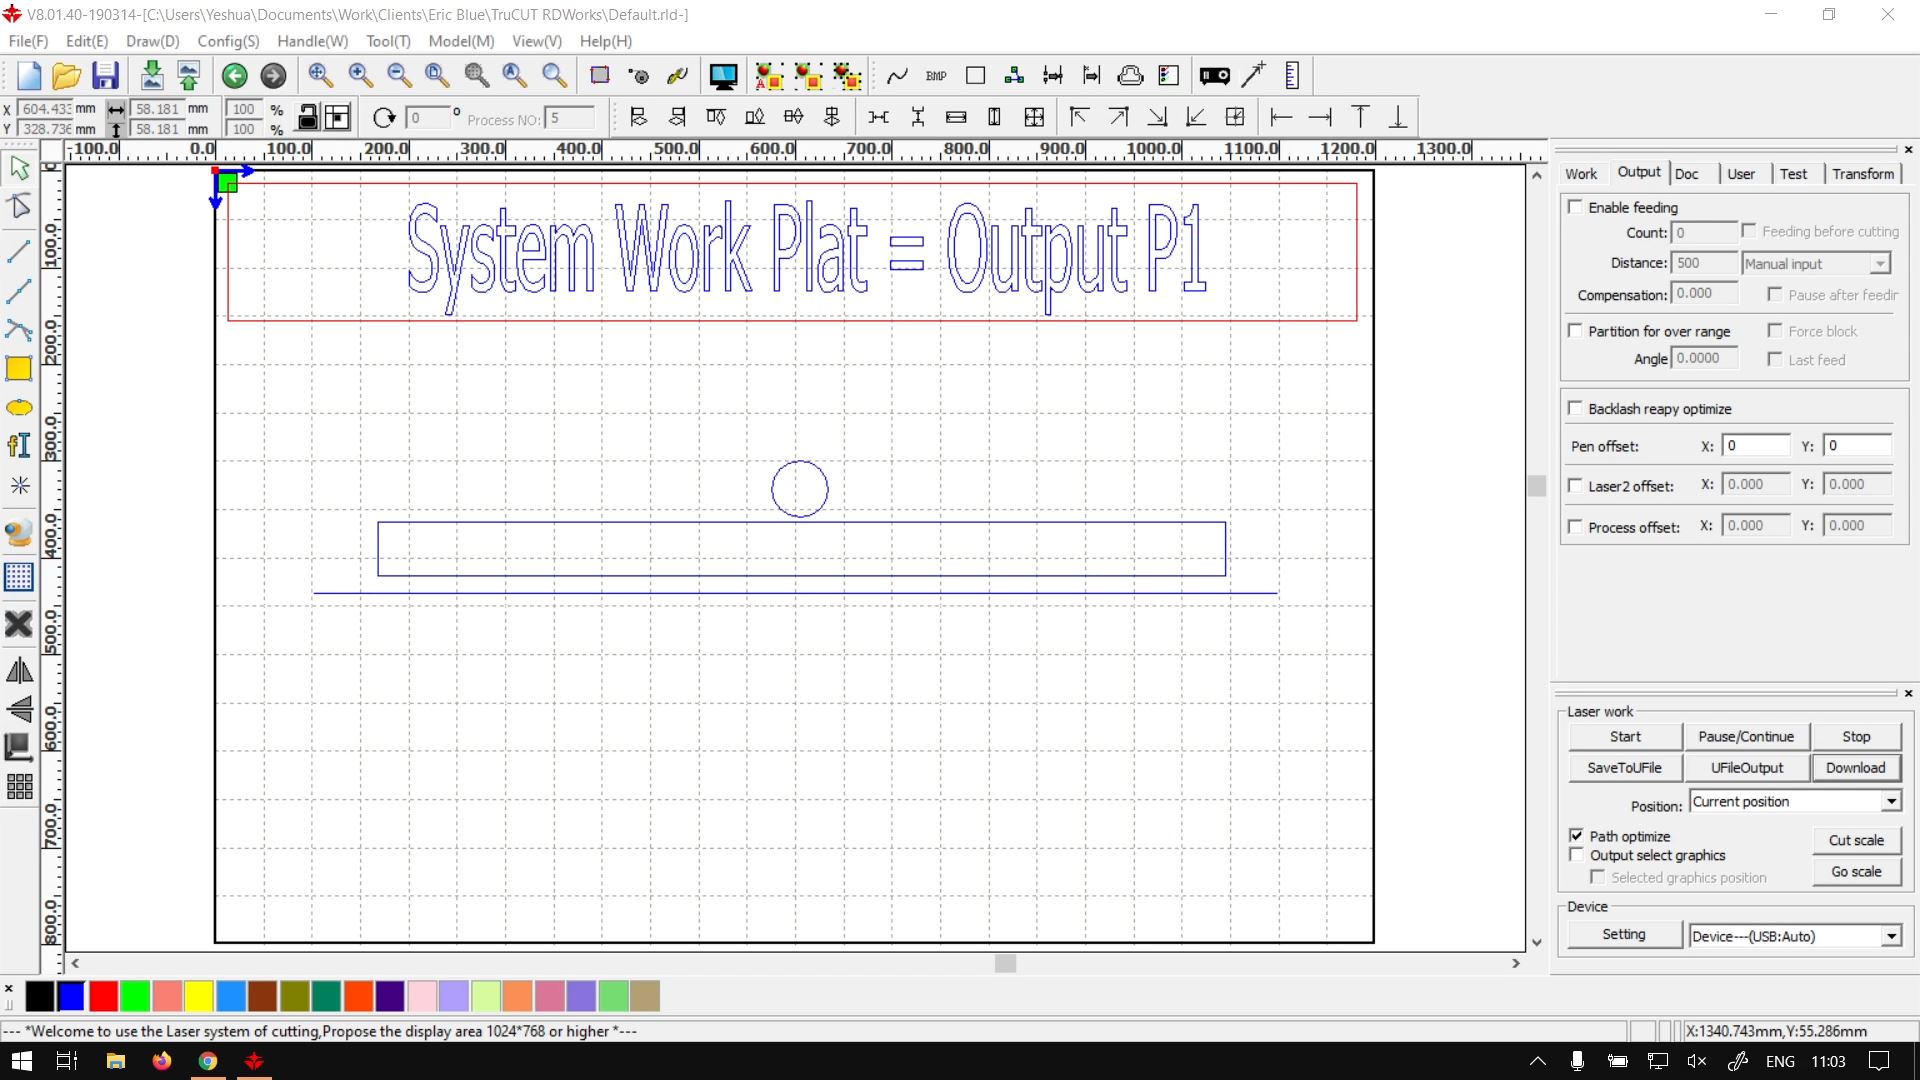The height and width of the screenshot is (1080, 1920).
Task: Click the Pause/Continue button
Action: pyautogui.click(x=1746, y=737)
